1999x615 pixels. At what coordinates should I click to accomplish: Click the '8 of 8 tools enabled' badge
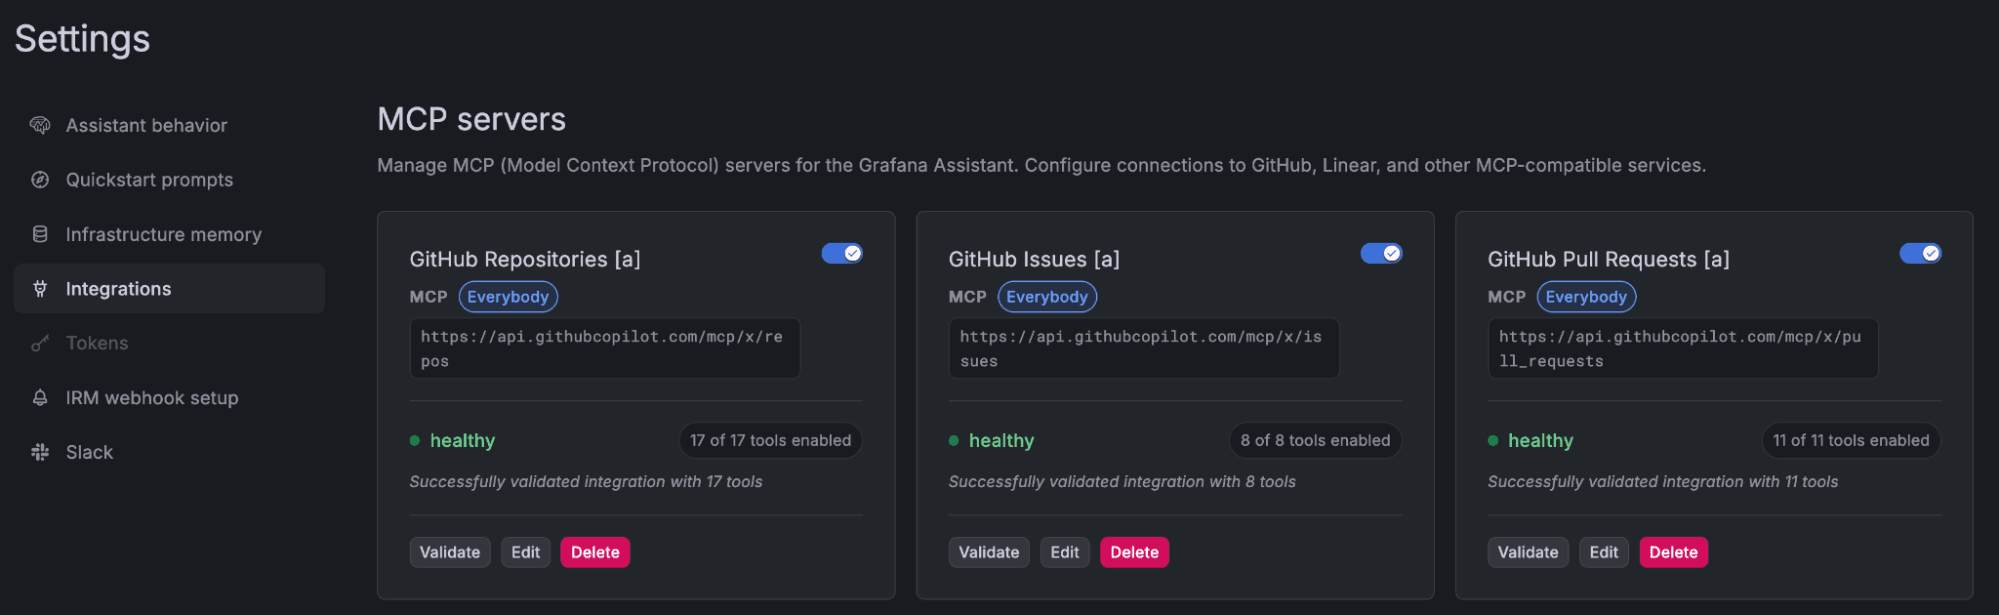[1315, 440]
